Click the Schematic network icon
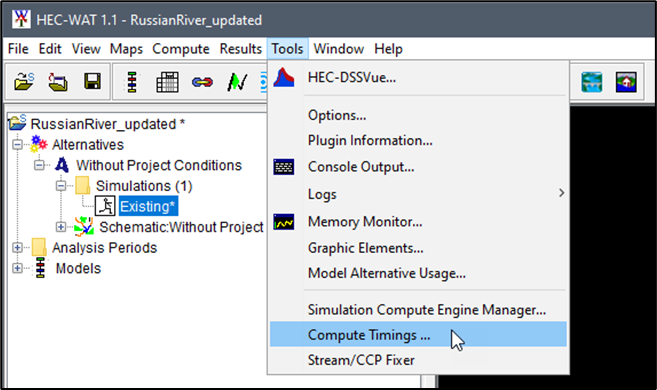657x390 pixels. (x=84, y=227)
